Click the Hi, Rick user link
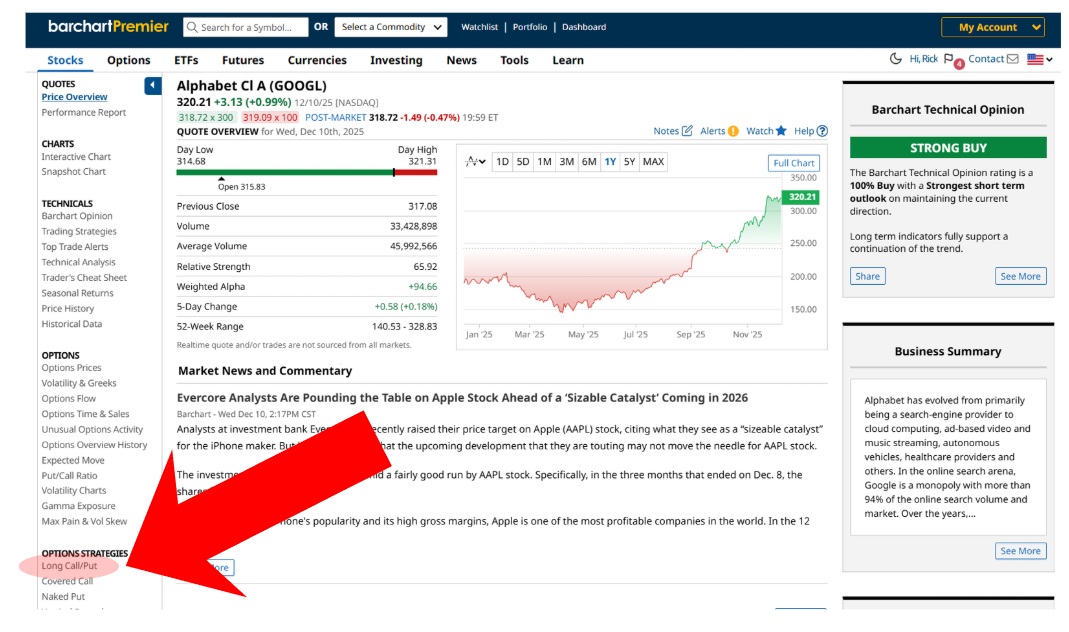Viewport: 1069px width, 632px height. coord(923,59)
